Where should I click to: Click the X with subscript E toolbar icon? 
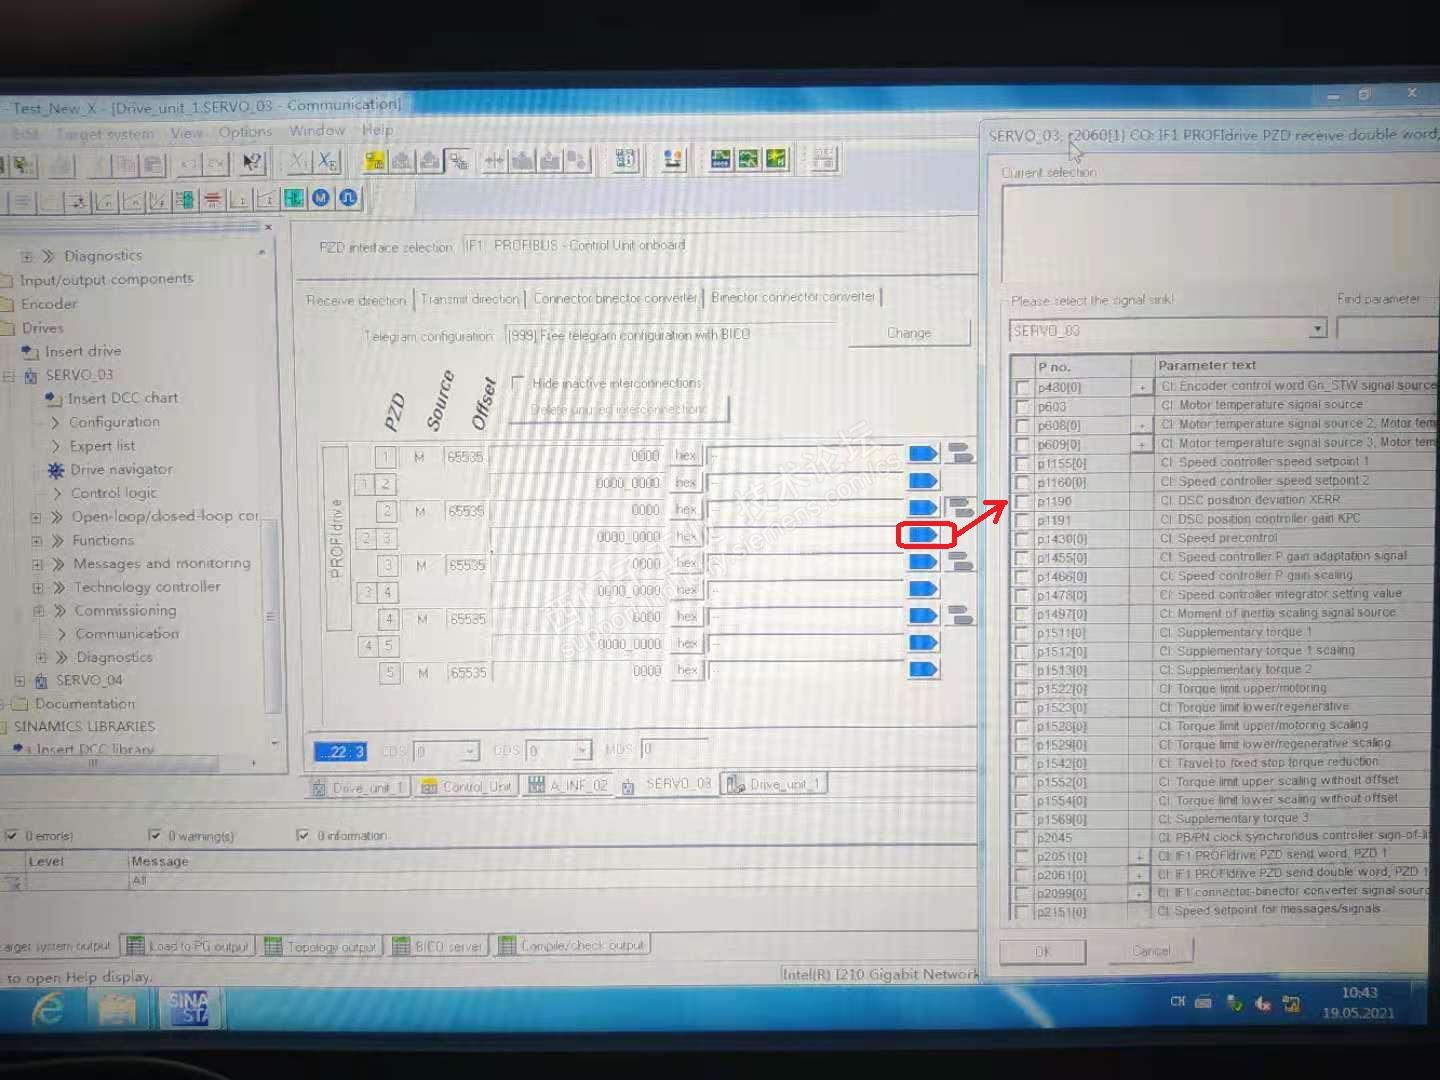tap(327, 162)
